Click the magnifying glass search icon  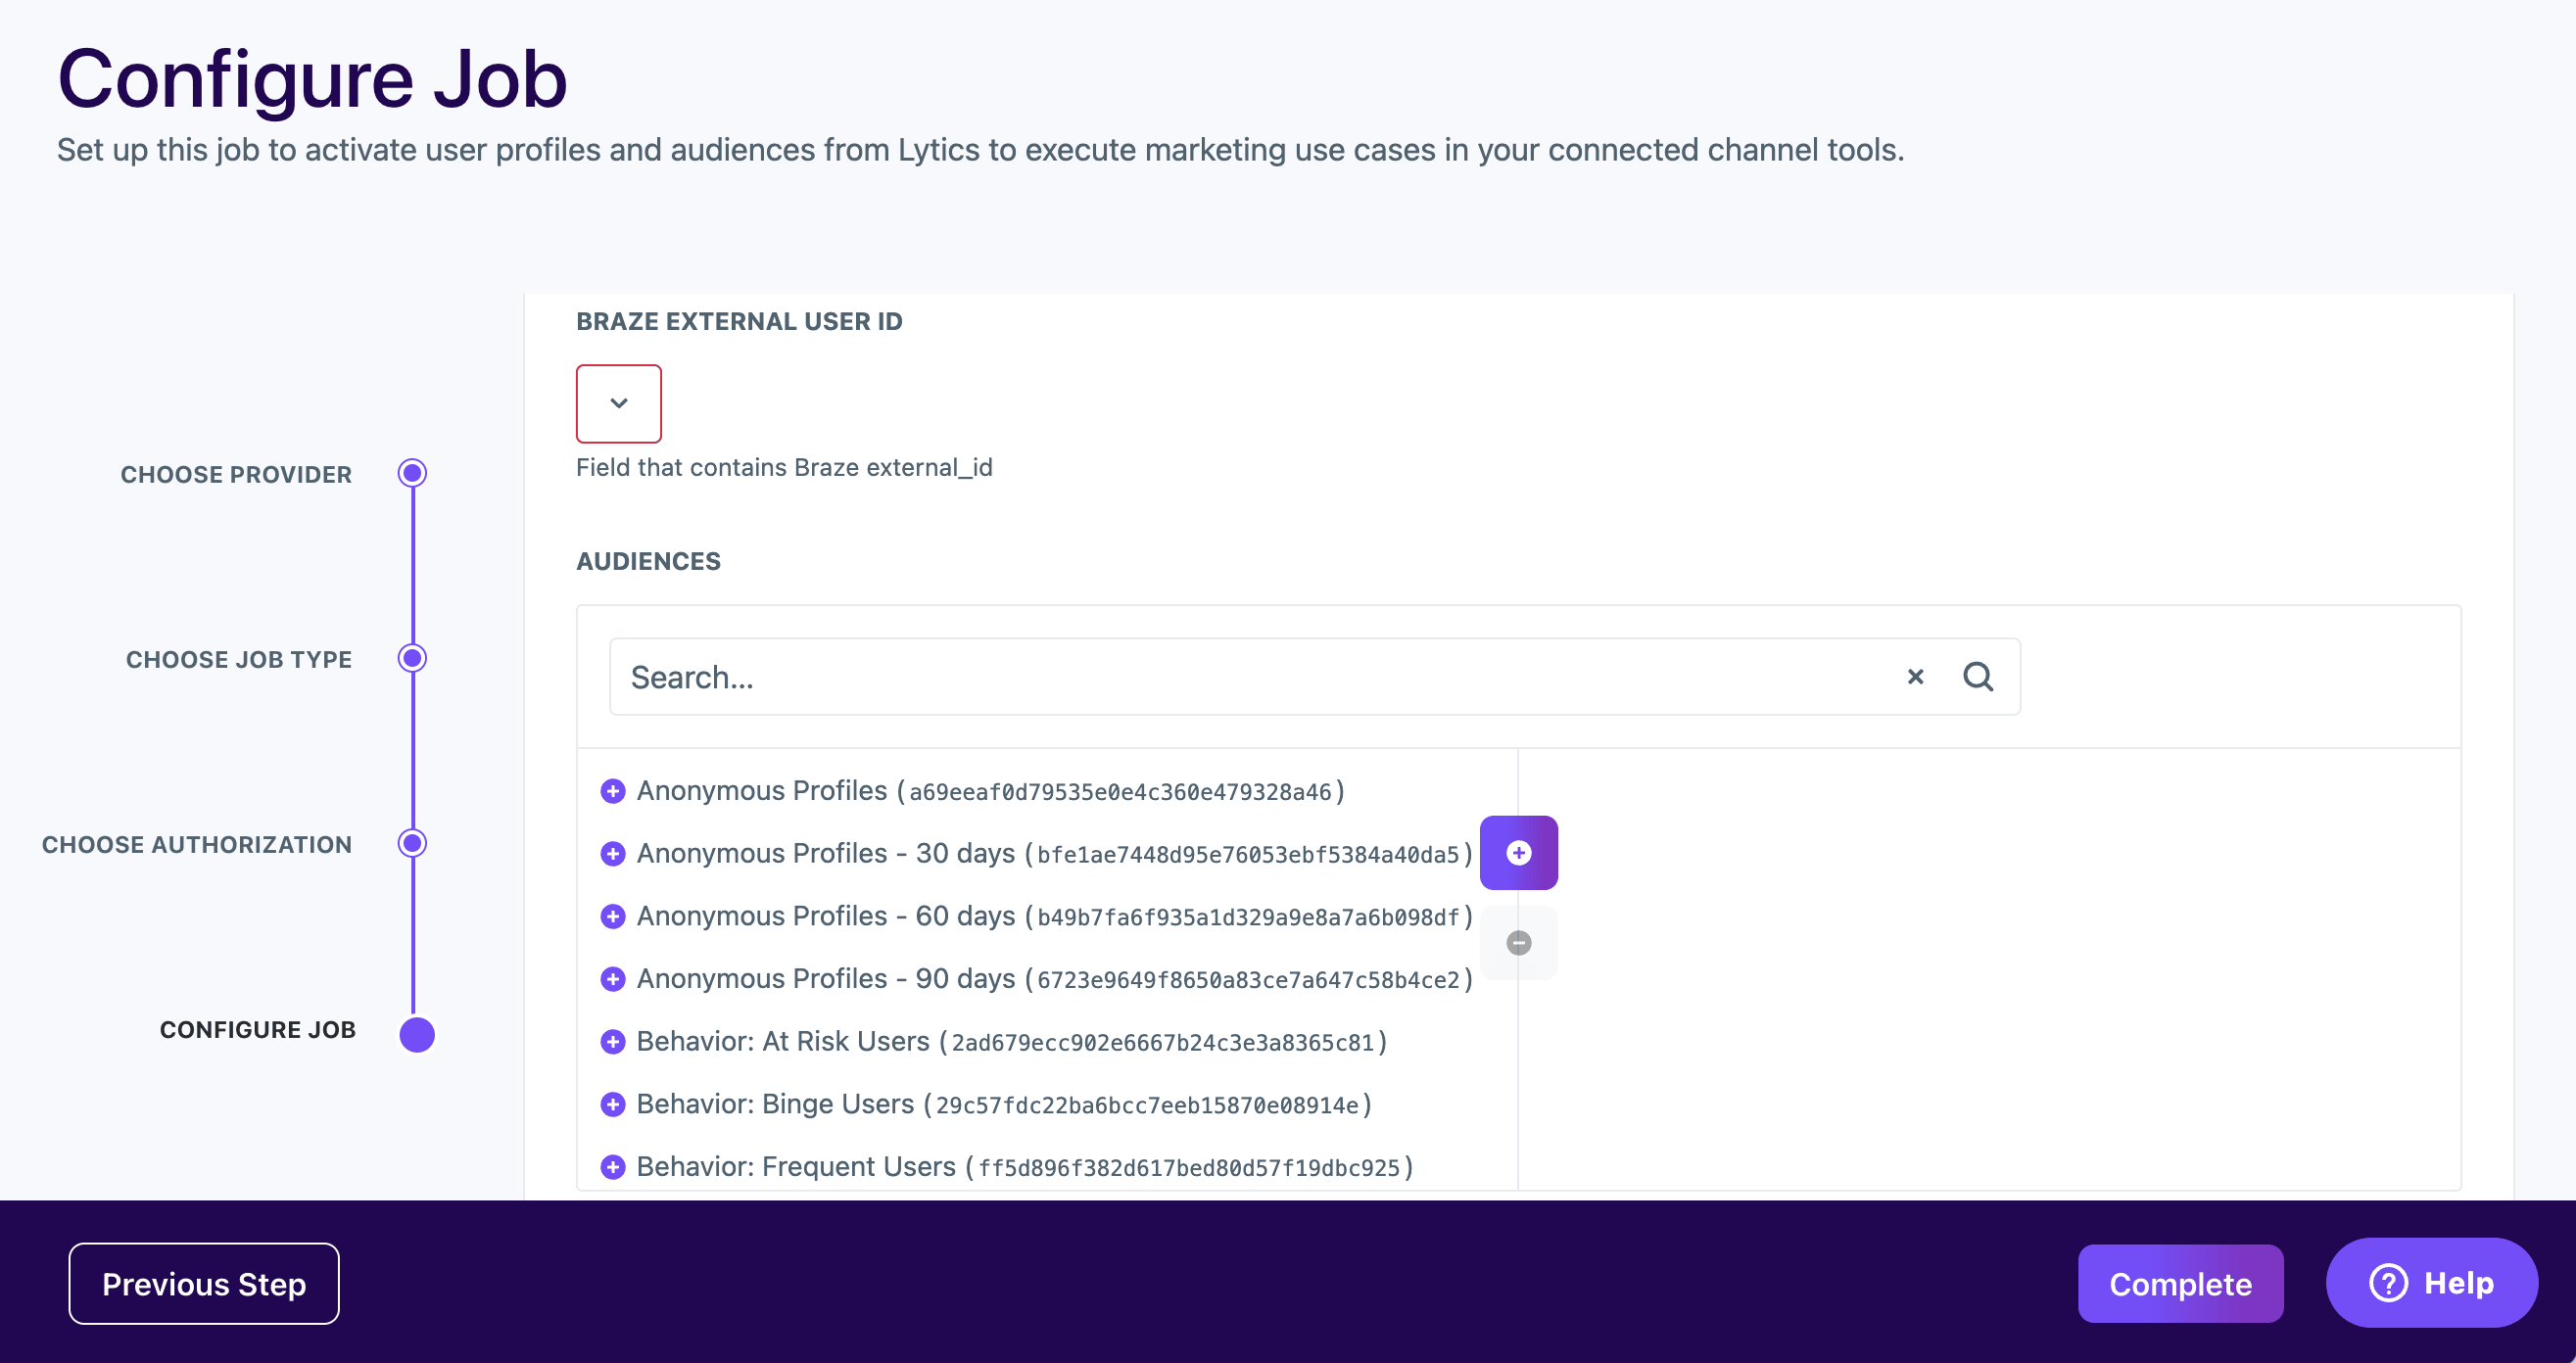[1977, 677]
